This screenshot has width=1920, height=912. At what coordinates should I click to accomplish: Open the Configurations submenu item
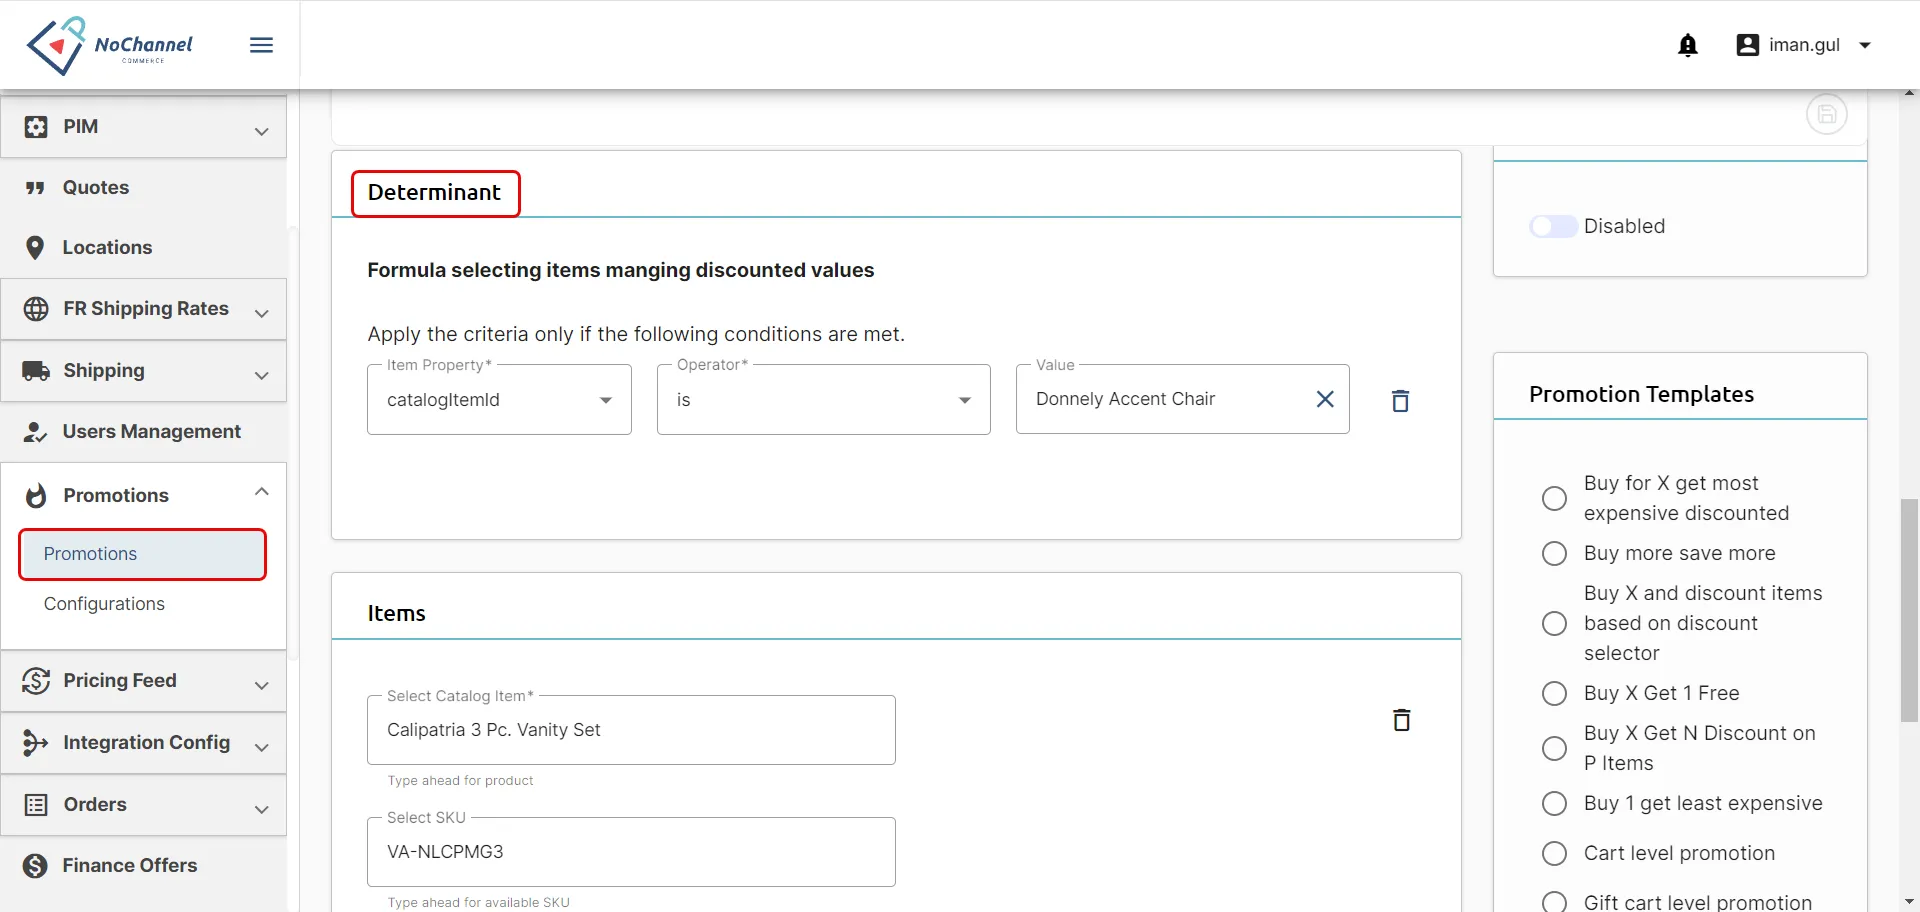[104, 604]
